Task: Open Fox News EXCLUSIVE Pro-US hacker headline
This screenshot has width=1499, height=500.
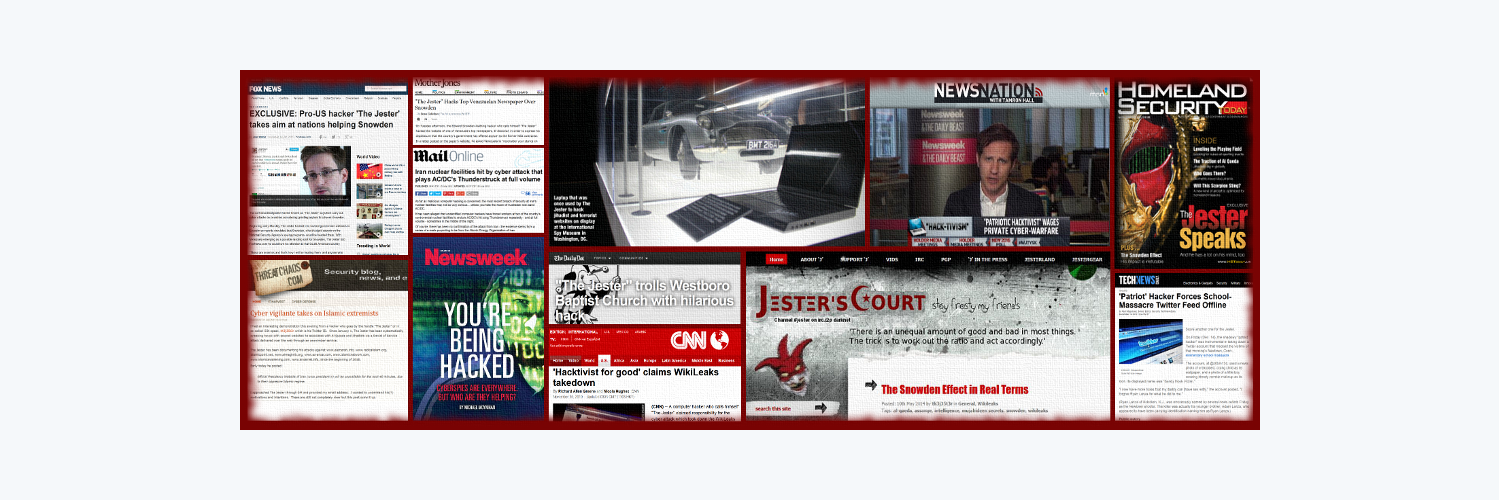Action: pos(326,120)
